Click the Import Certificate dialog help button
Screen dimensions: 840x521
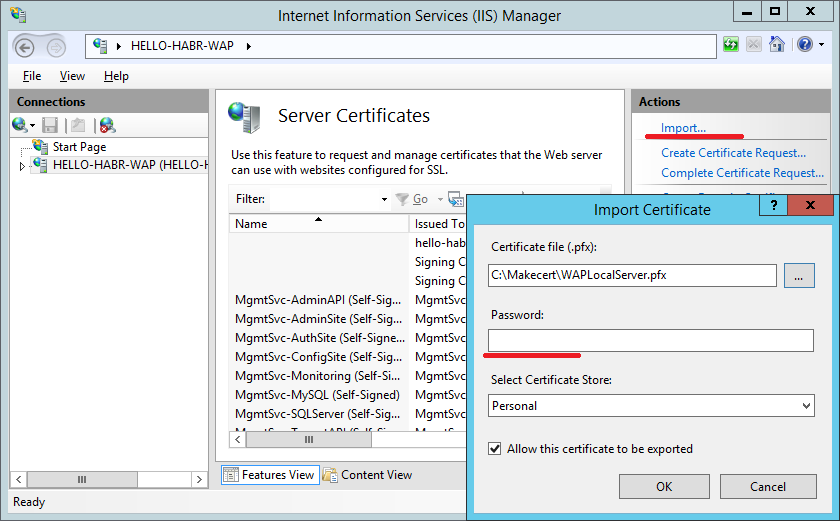coord(773,206)
